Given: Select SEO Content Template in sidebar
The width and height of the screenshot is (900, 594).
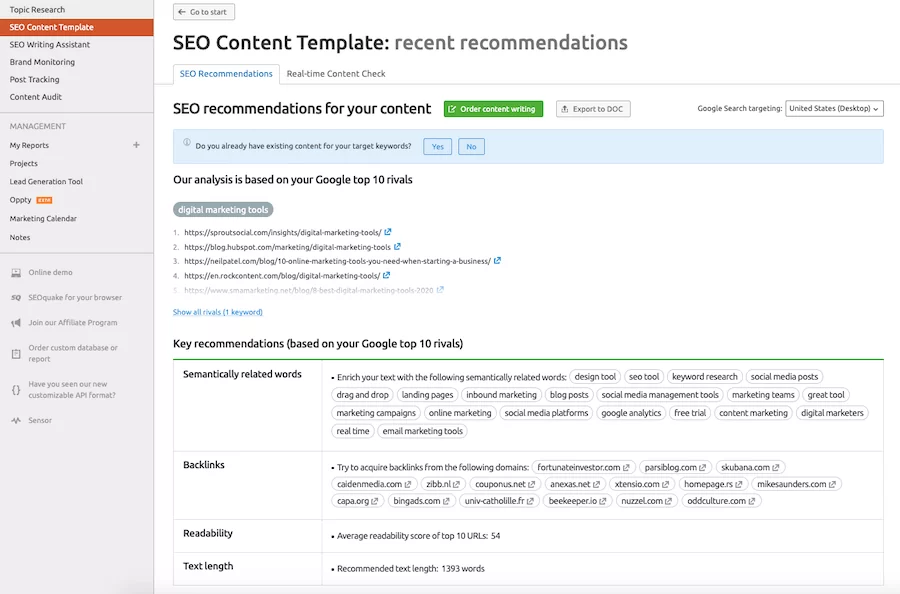Looking at the screenshot, I should coord(76,27).
